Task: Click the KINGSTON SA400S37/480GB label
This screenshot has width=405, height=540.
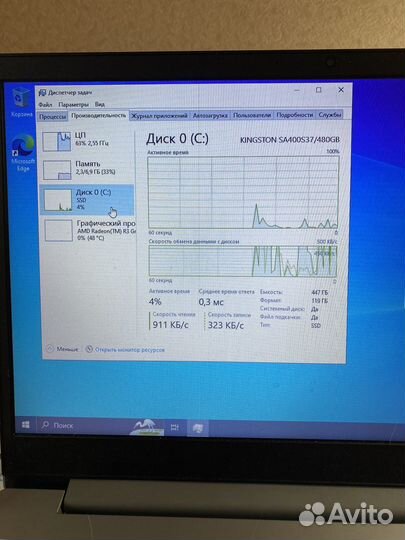Action: 290,139
